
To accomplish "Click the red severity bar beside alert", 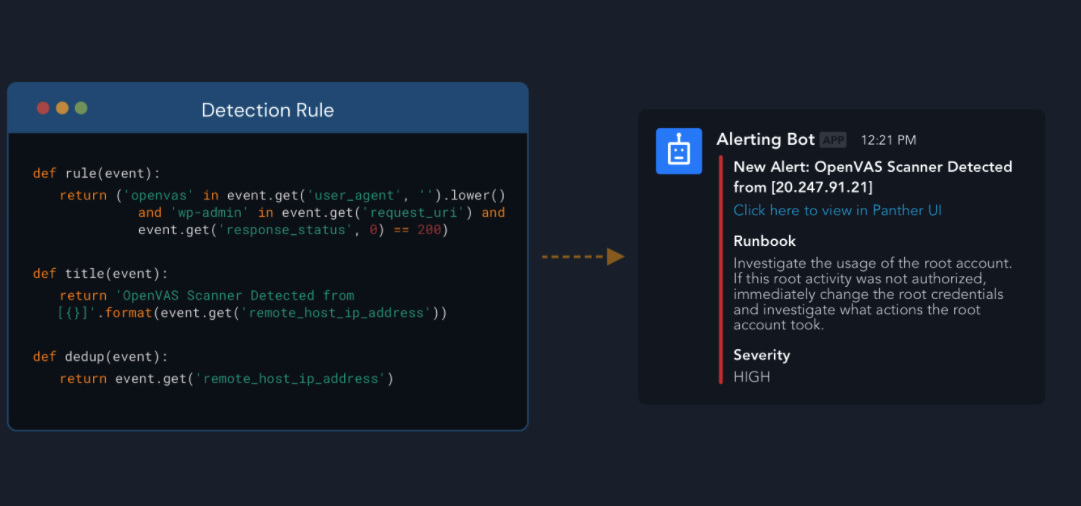I will [720, 269].
